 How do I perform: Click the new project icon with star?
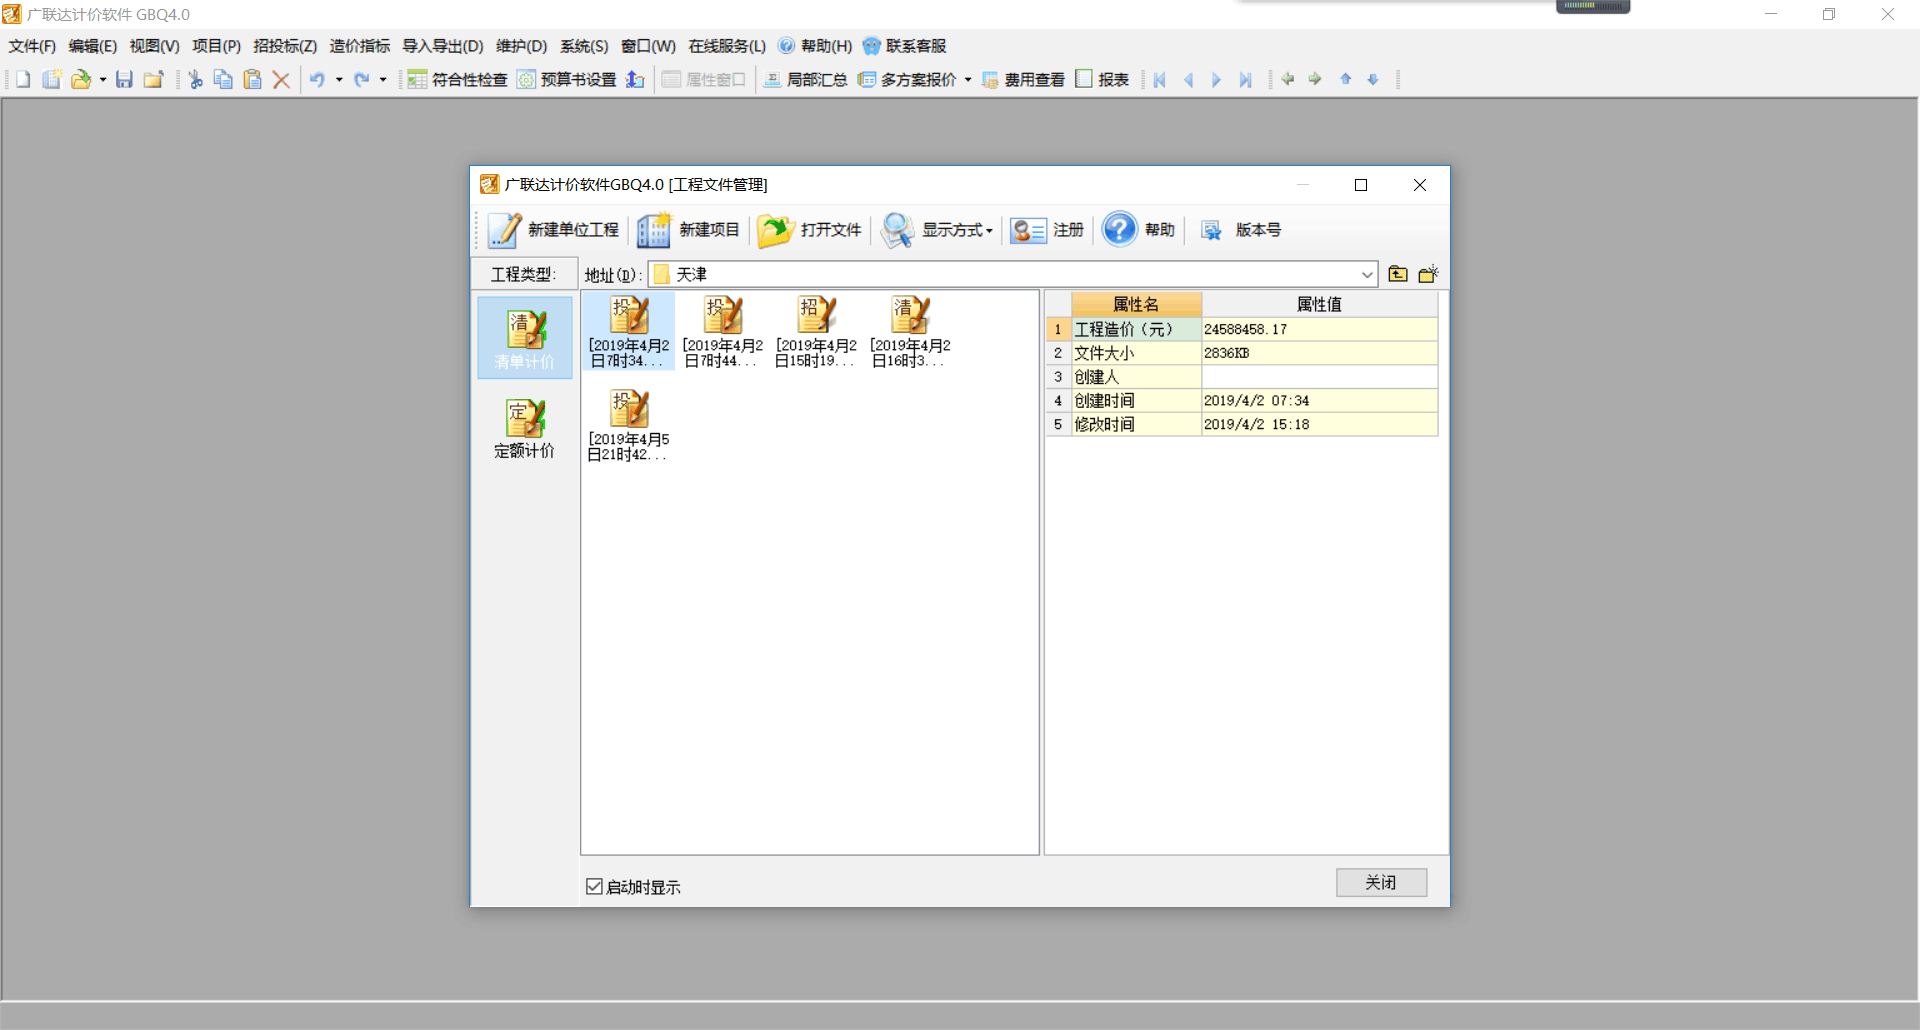coord(51,79)
